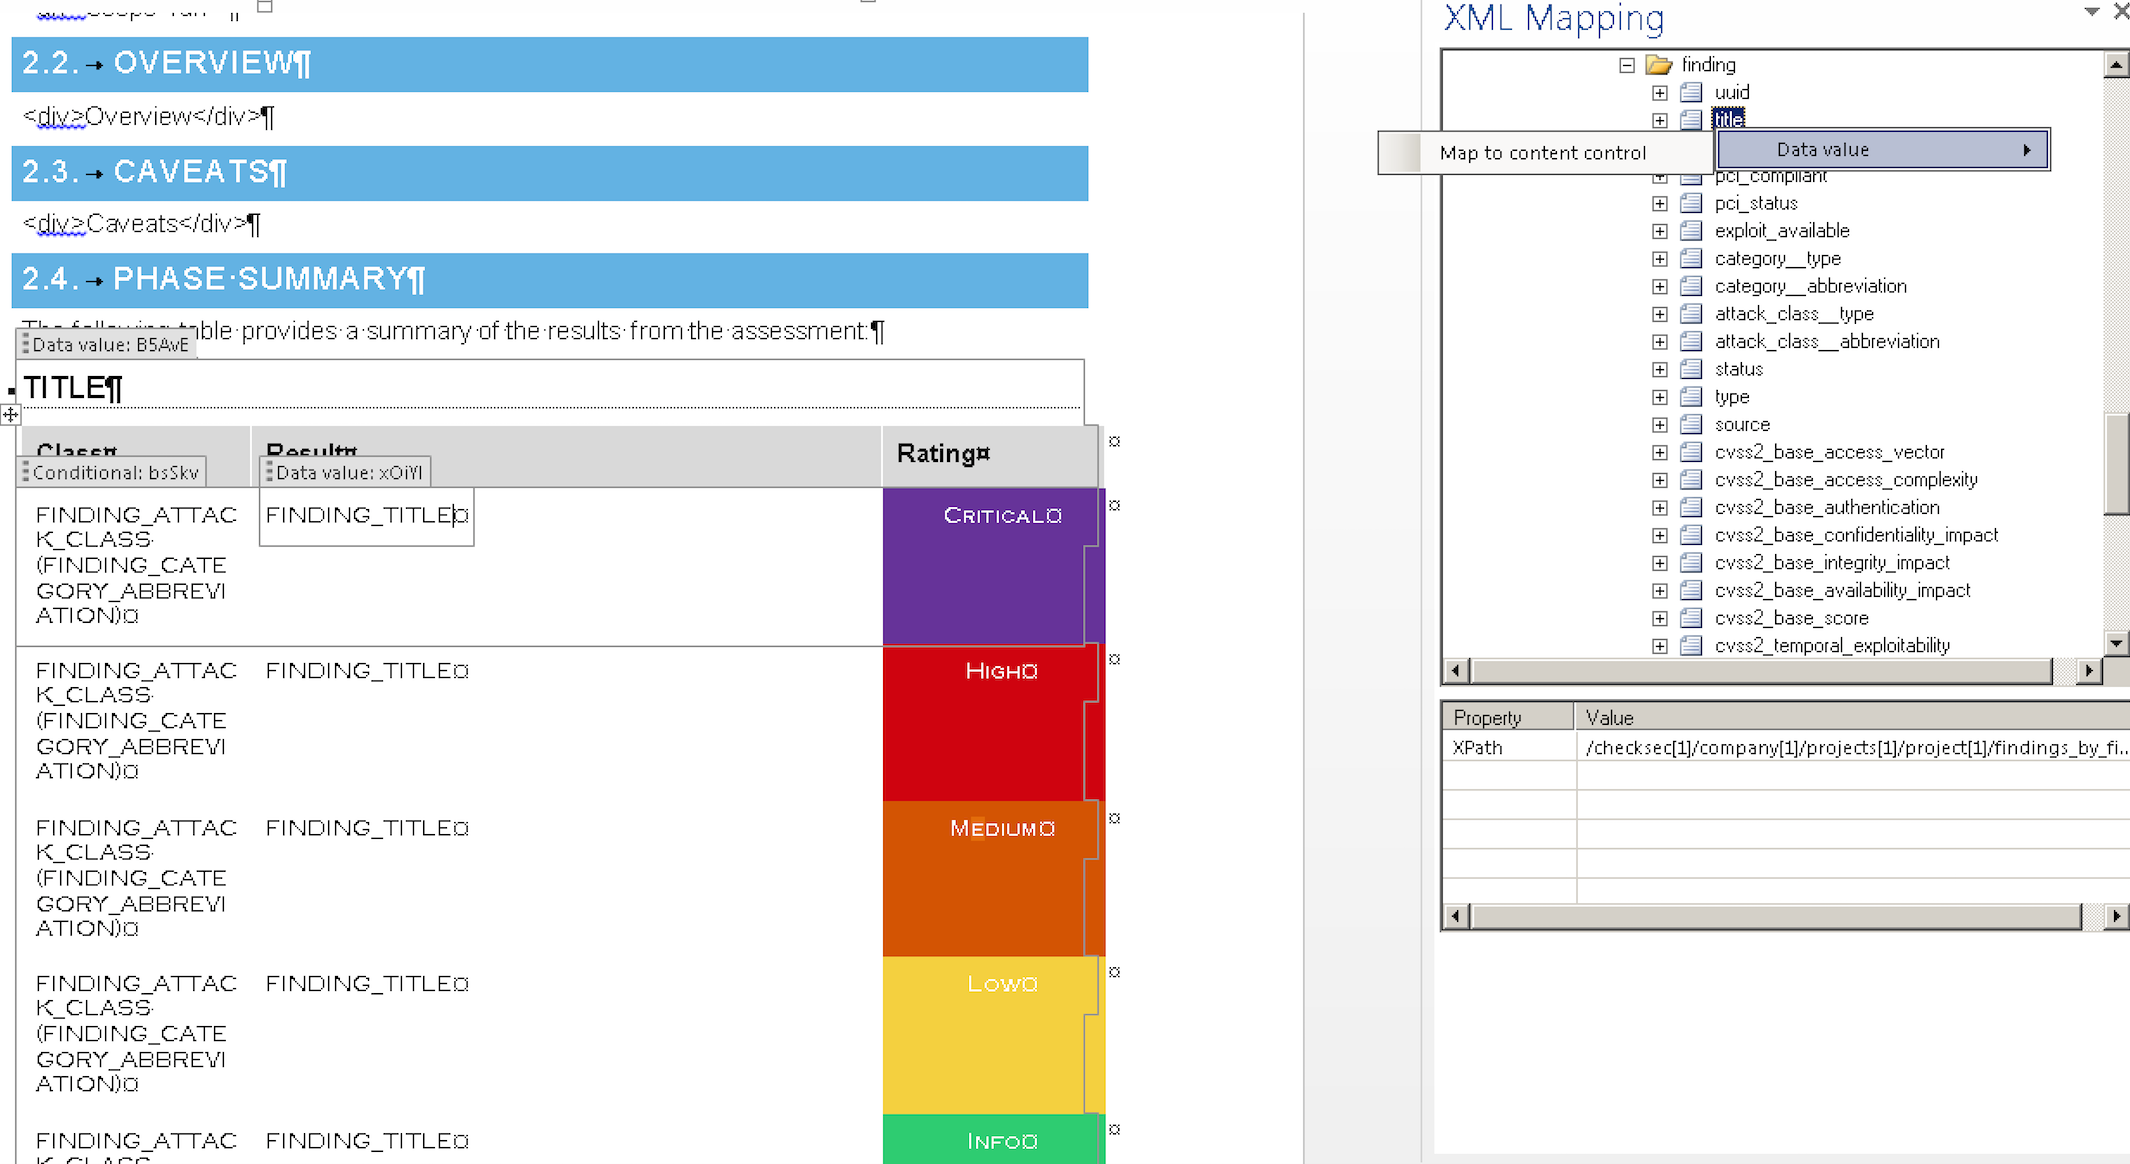Click the XPath value cell

(x=1853, y=748)
